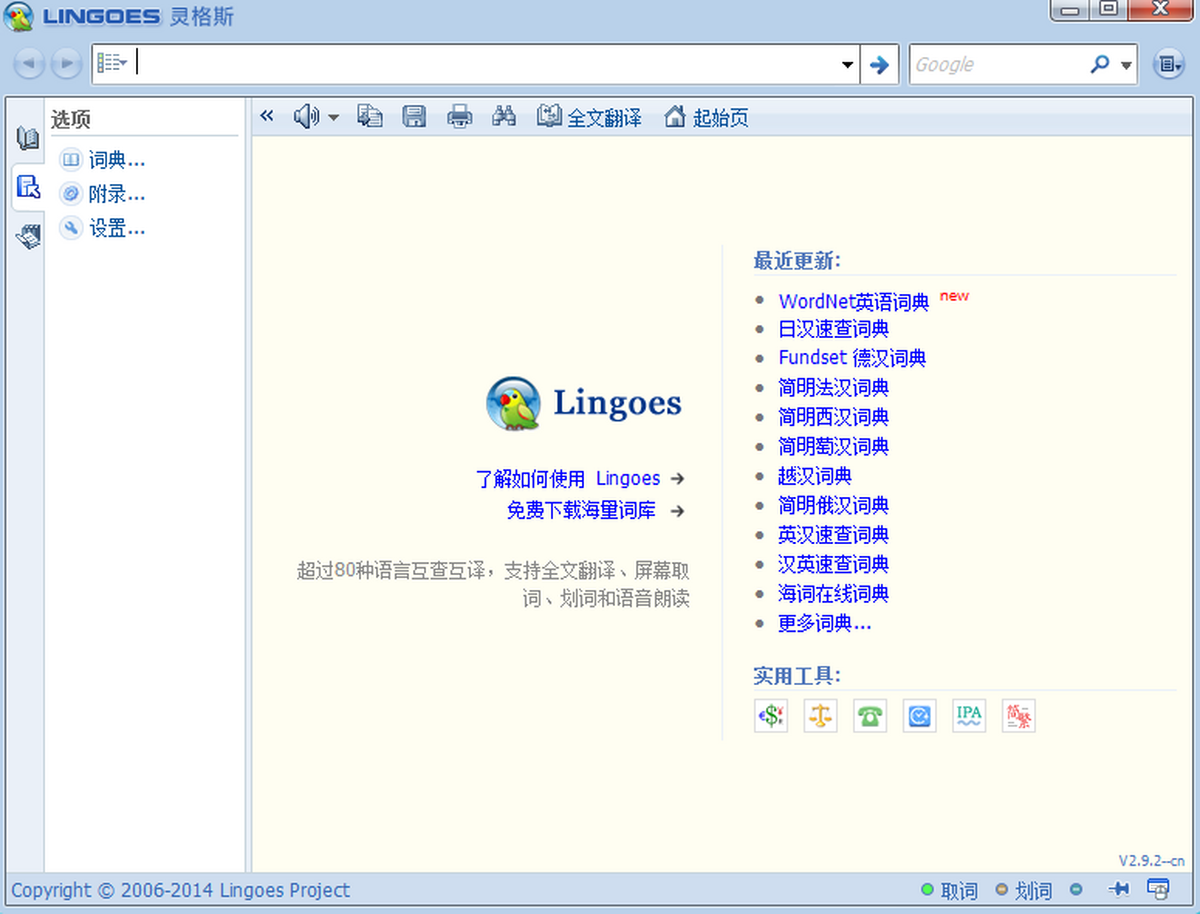This screenshot has height=914, width=1200.
Task: Click the balance scale unit converter icon
Action: [x=820, y=716]
